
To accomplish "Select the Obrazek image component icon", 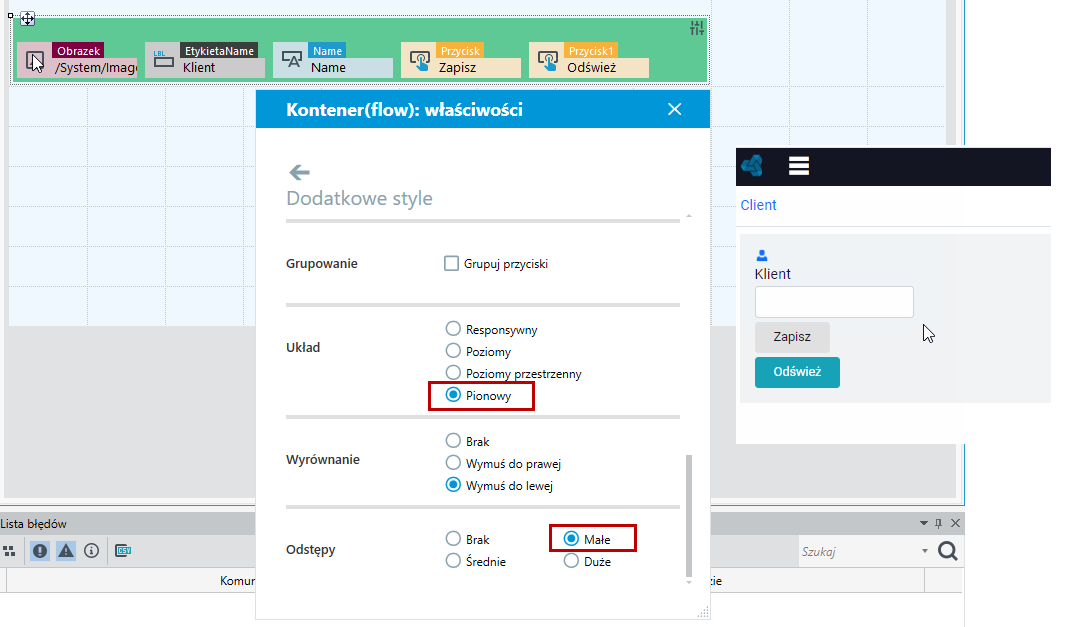I will [x=35, y=61].
